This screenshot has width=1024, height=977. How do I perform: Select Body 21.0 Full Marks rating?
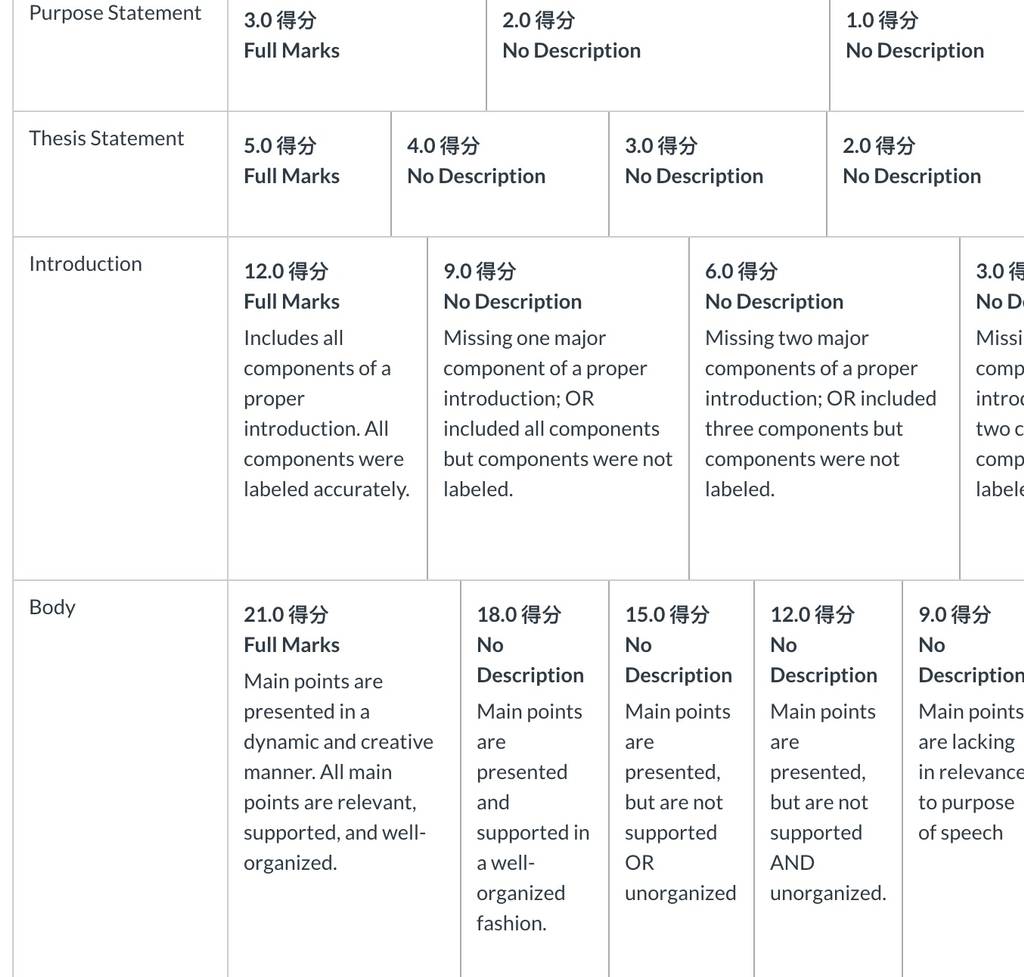coord(344,778)
